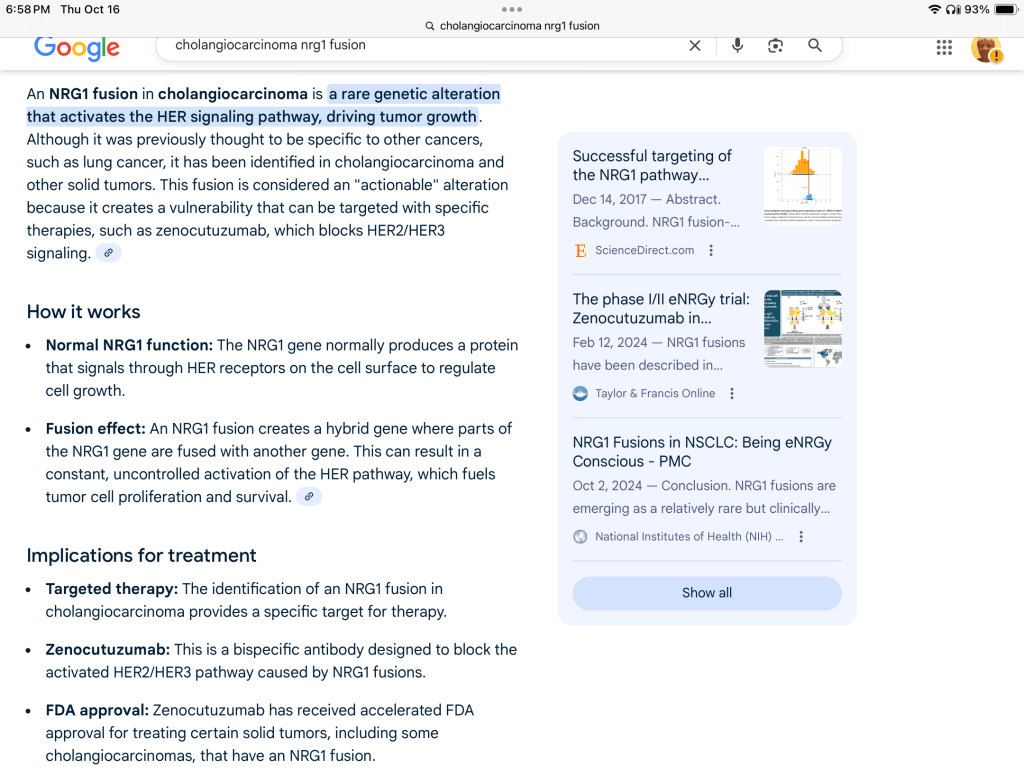Image resolution: width=1024 pixels, height=768 pixels.
Task: Open more options for ScienceDirect.com result
Action: [711, 251]
